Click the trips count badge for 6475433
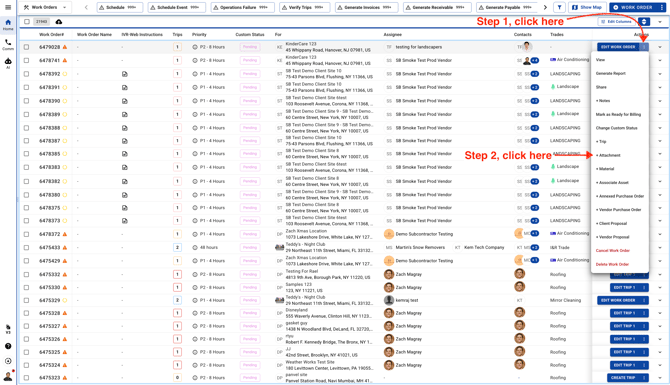Screen dimensions: 670x385 (177, 247)
